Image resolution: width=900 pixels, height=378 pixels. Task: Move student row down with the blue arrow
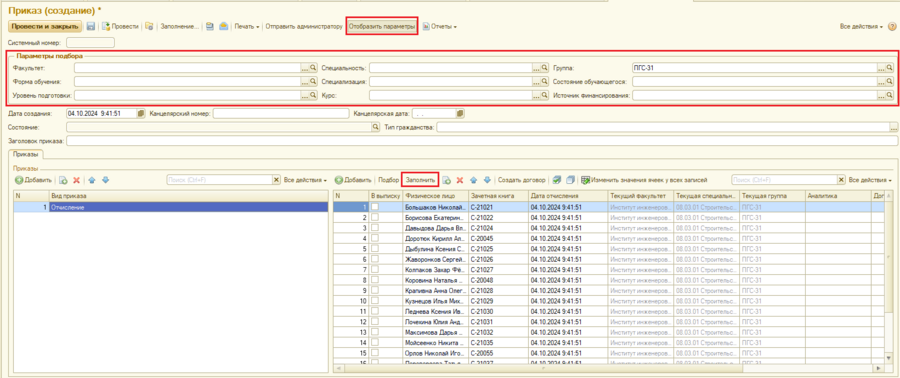[487, 180]
